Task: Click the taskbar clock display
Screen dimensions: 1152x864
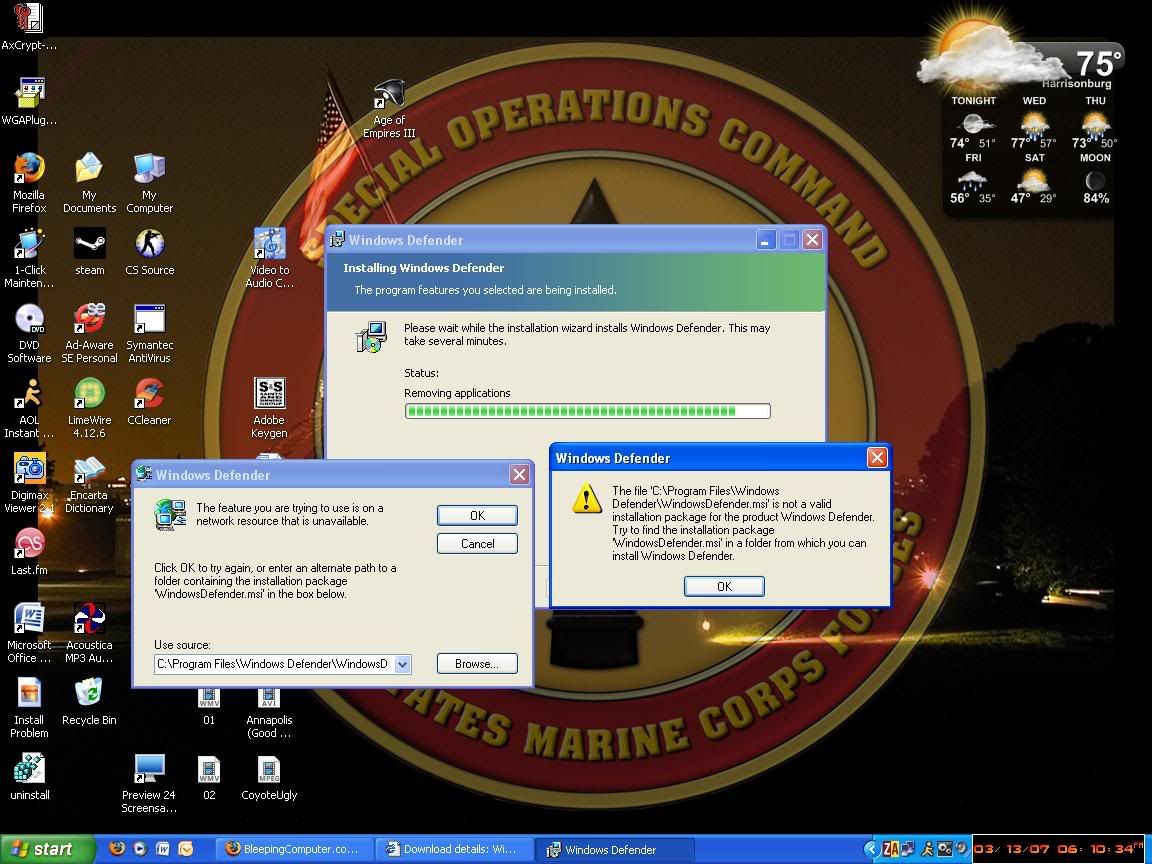Action: click(1059, 849)
